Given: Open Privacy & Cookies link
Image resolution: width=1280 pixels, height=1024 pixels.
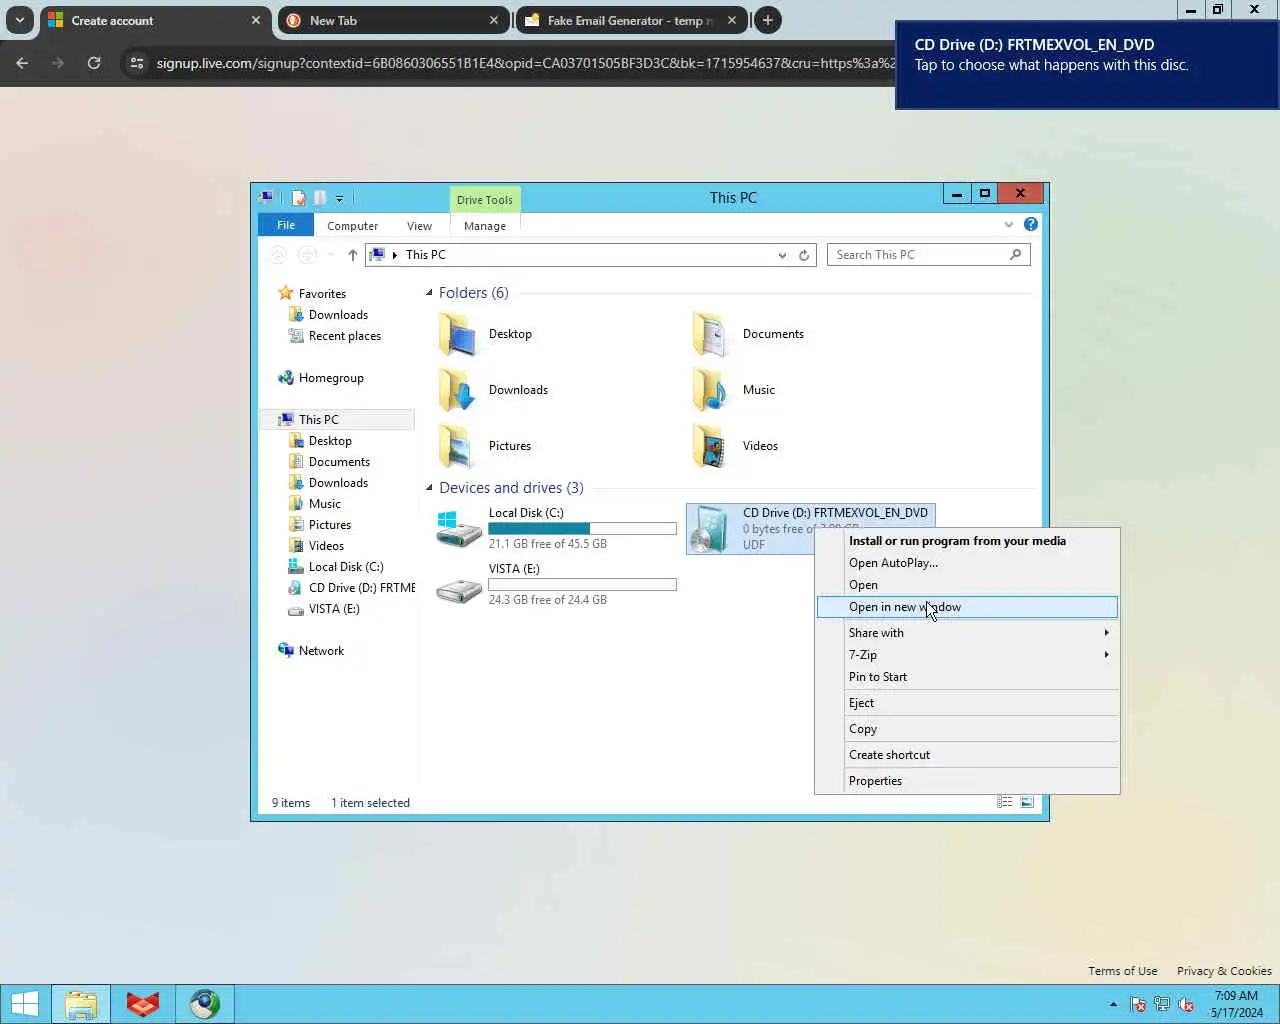Looking at the screenshot, I should point(1224,971).
